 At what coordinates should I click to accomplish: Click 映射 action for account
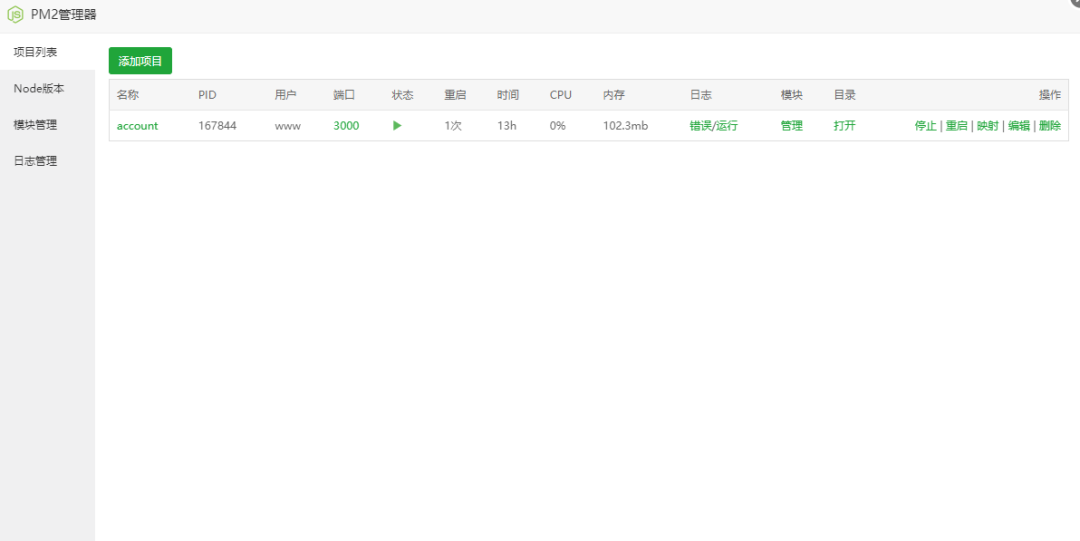click(x=988, y=126)
